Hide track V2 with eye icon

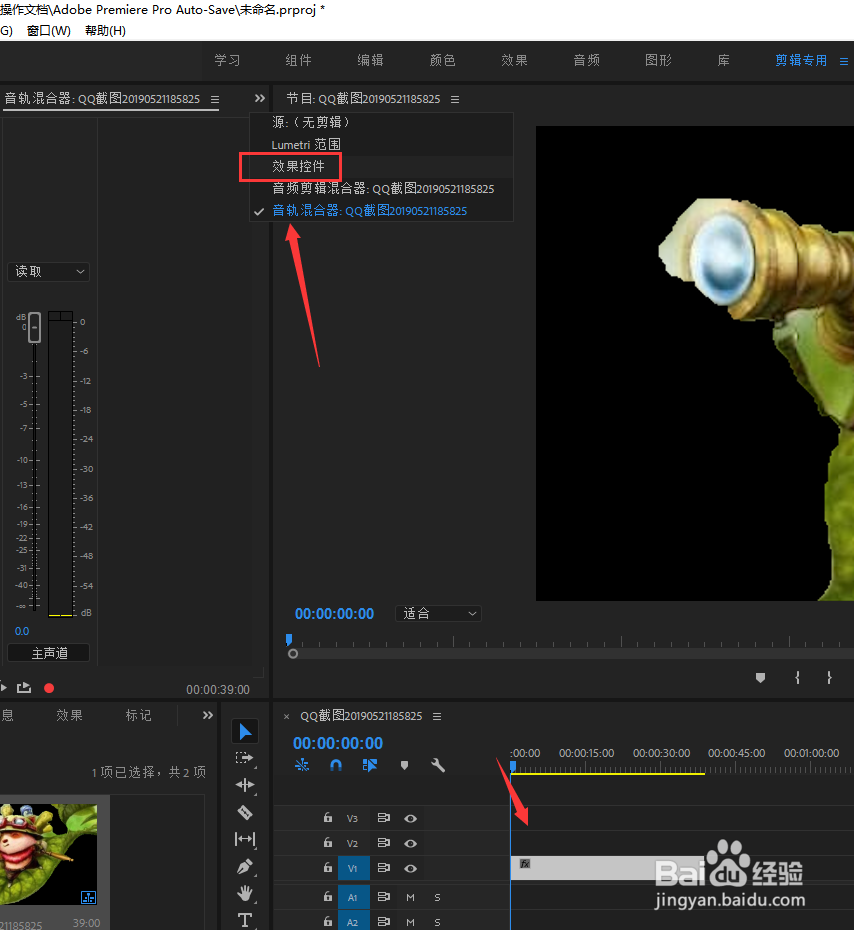click(x=410, y=843)
